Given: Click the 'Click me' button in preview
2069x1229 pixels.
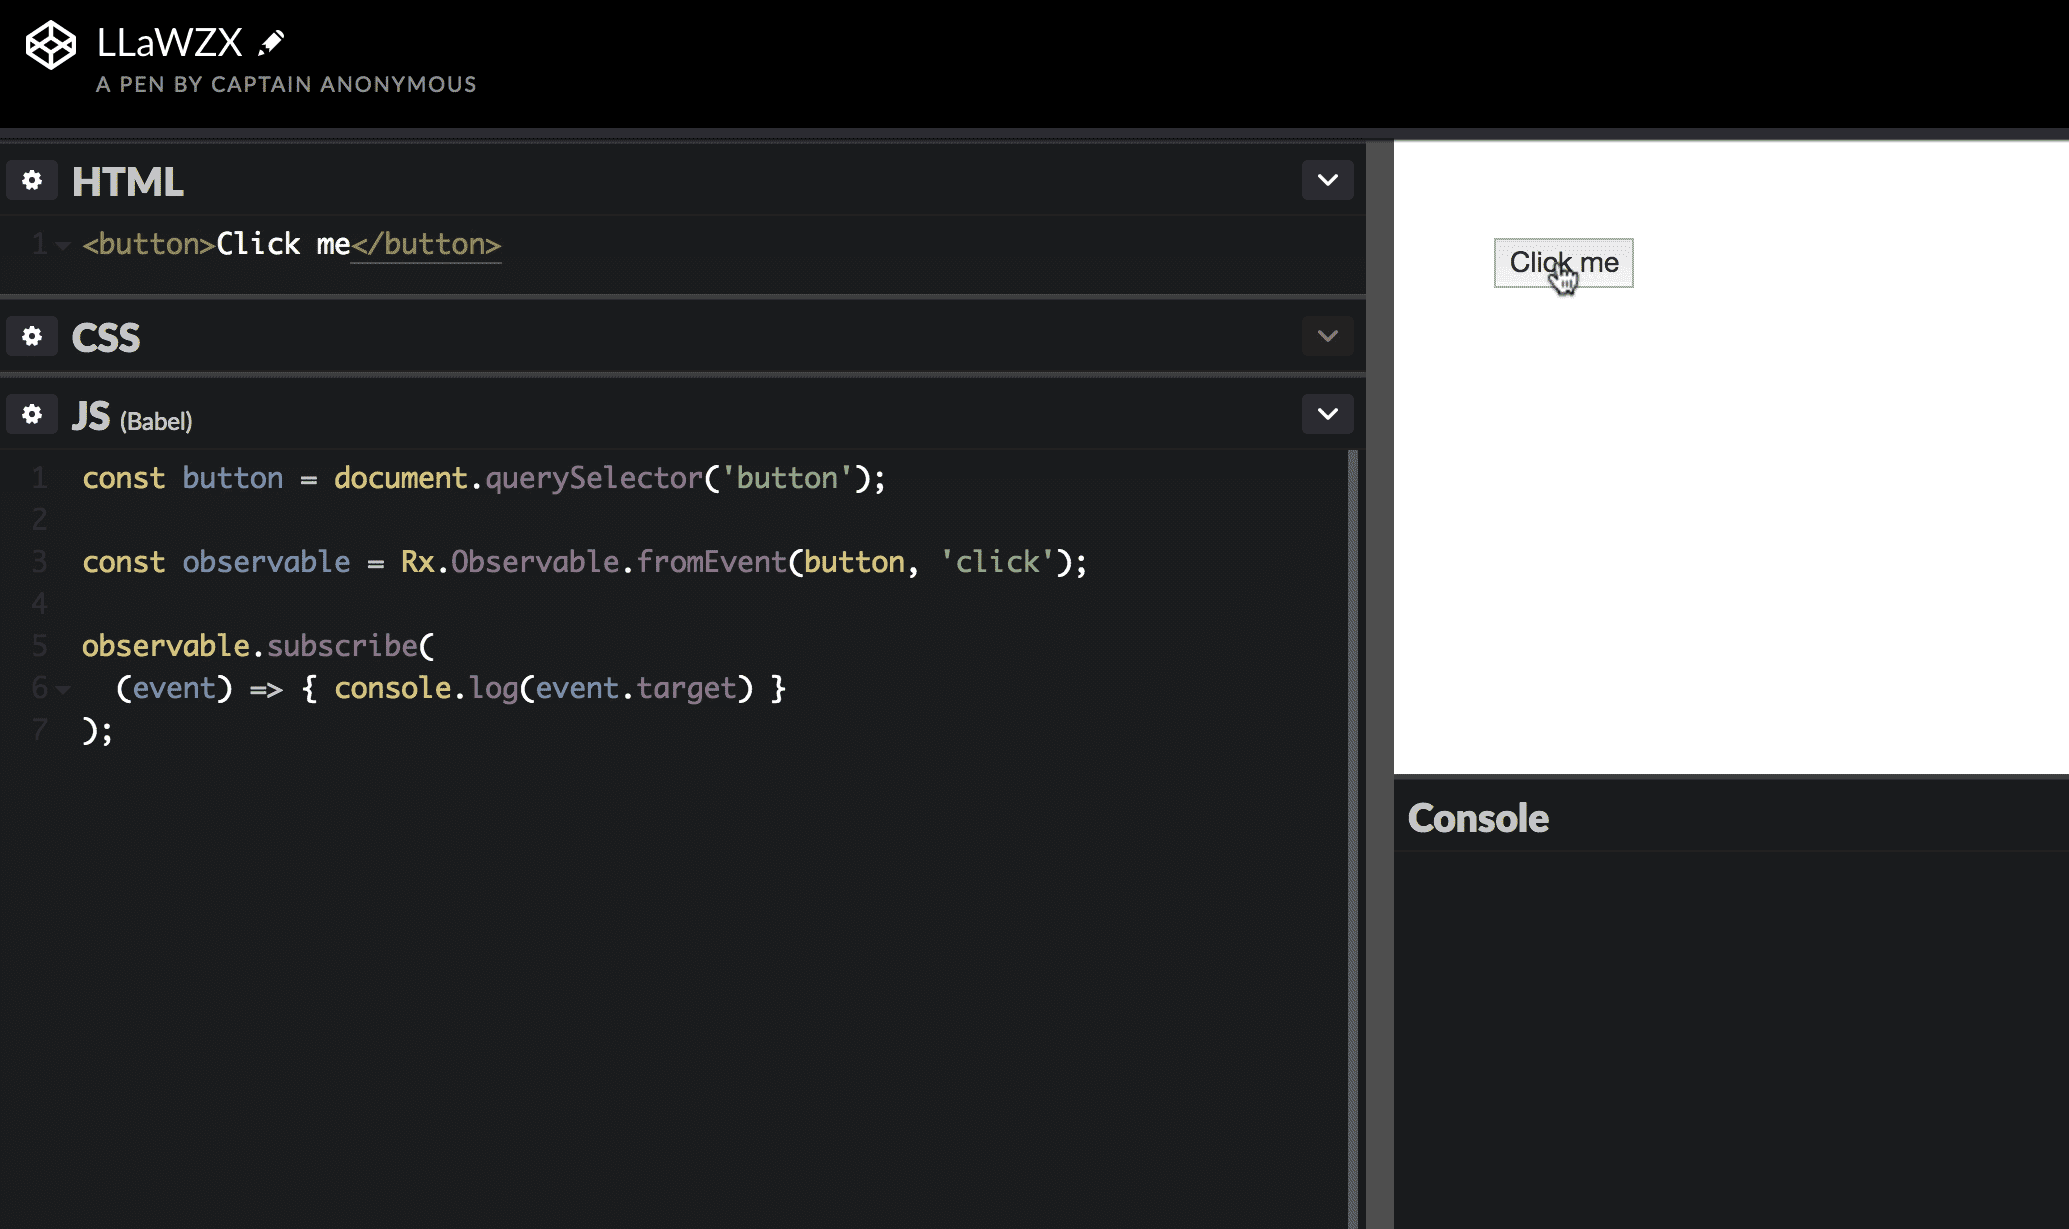Looking at the screenshot, I should [1562, 263].
